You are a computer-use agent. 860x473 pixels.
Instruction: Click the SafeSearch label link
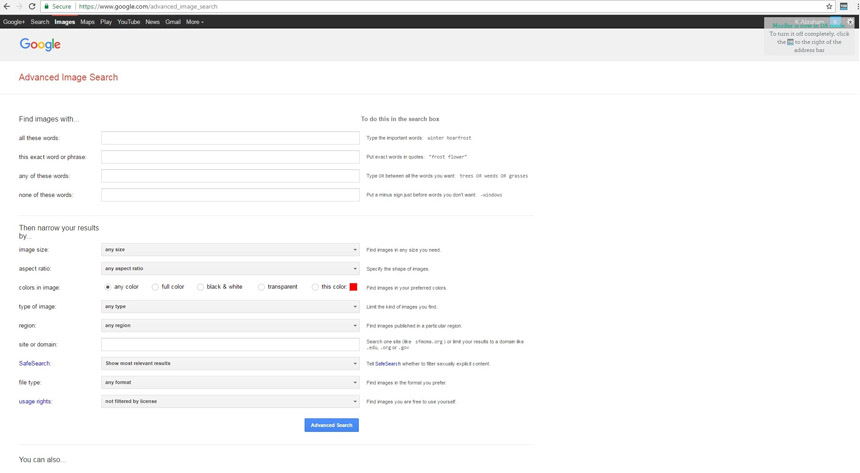[34, 363]
